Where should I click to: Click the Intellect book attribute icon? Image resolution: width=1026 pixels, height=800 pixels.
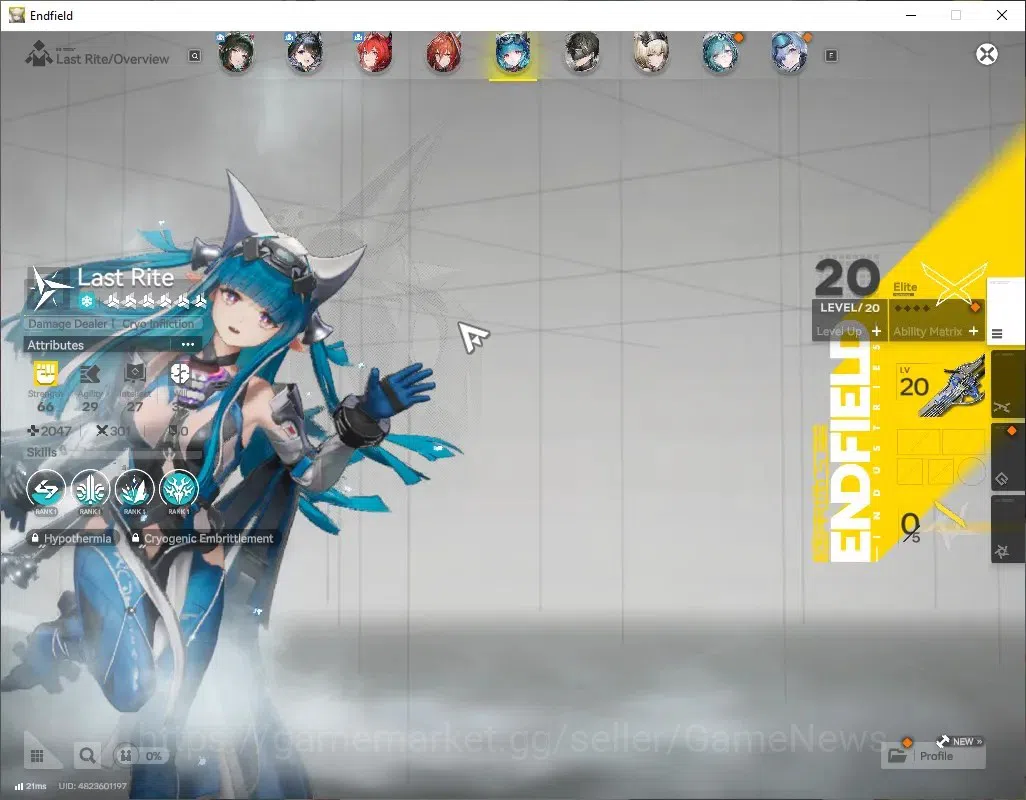click(x=135, y=374)
